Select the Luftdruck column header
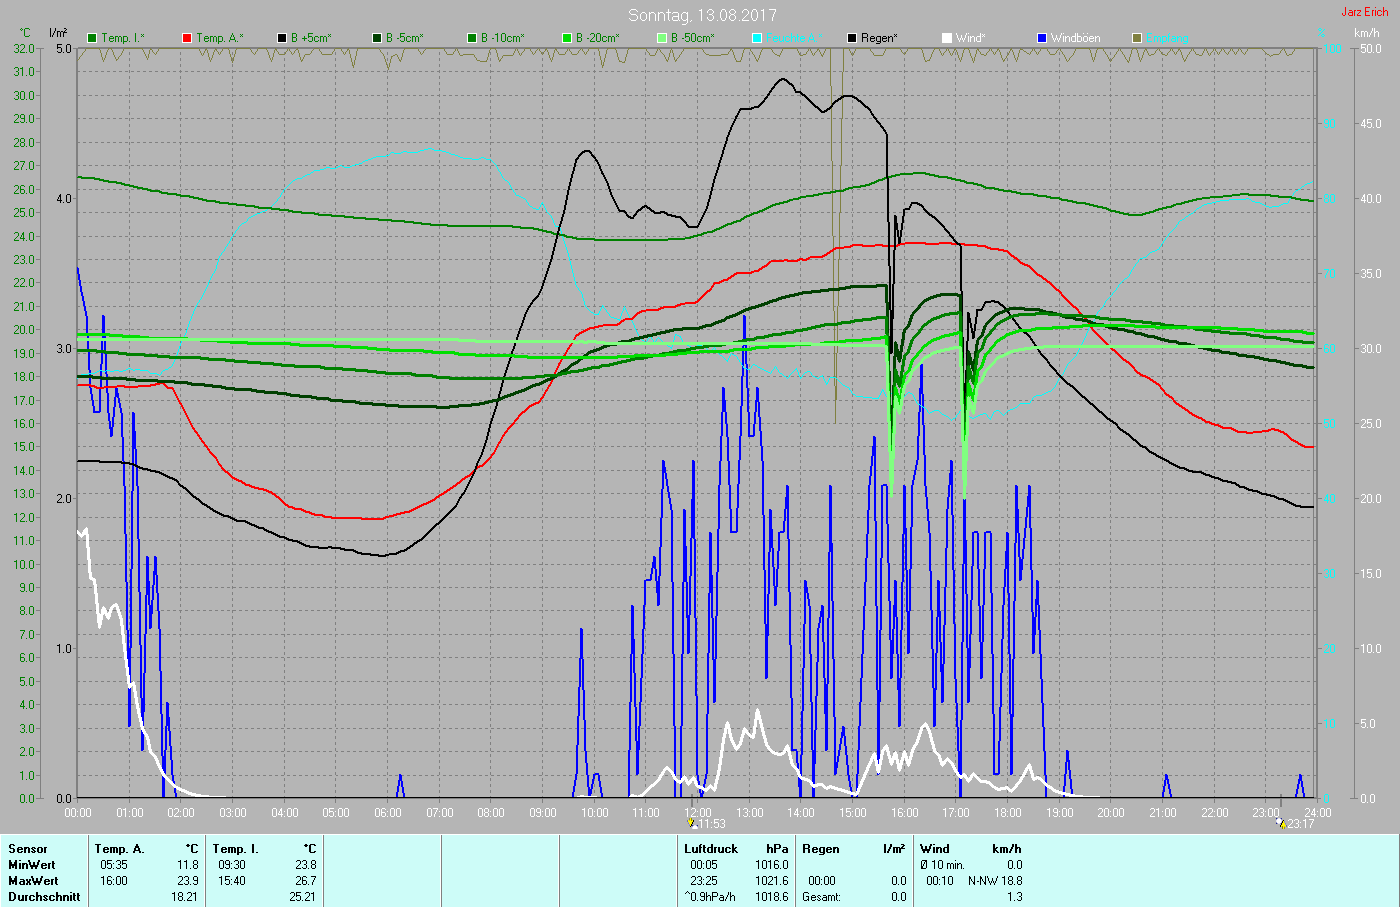This screenshot has height=907, width=1400. [x=711, y=849]
